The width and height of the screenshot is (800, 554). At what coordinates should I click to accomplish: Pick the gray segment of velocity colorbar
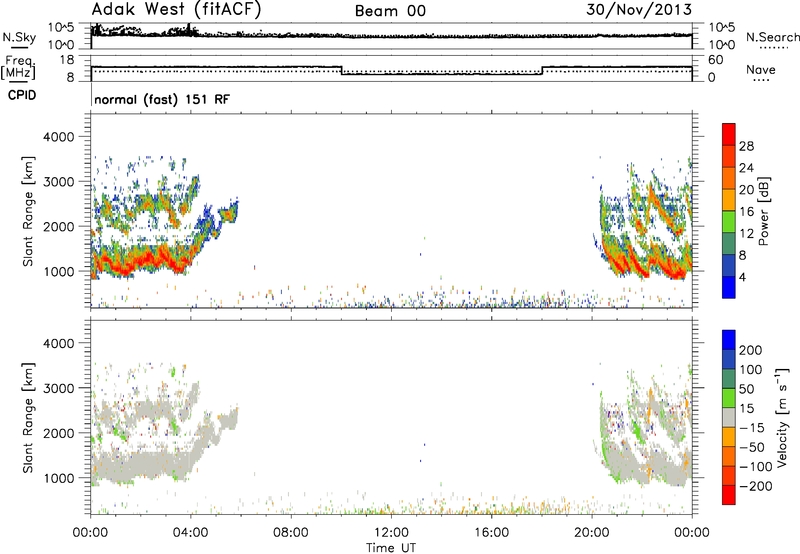[729, 417]
